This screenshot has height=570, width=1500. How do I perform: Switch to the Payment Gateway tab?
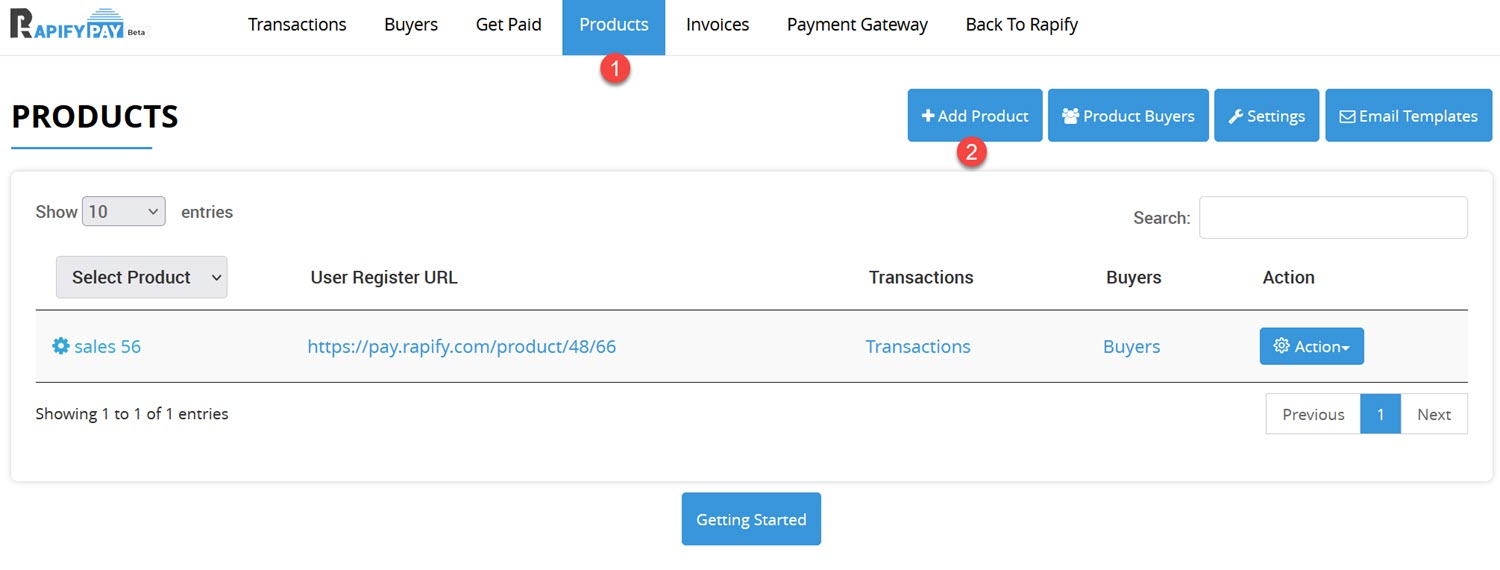coord(857,25)
